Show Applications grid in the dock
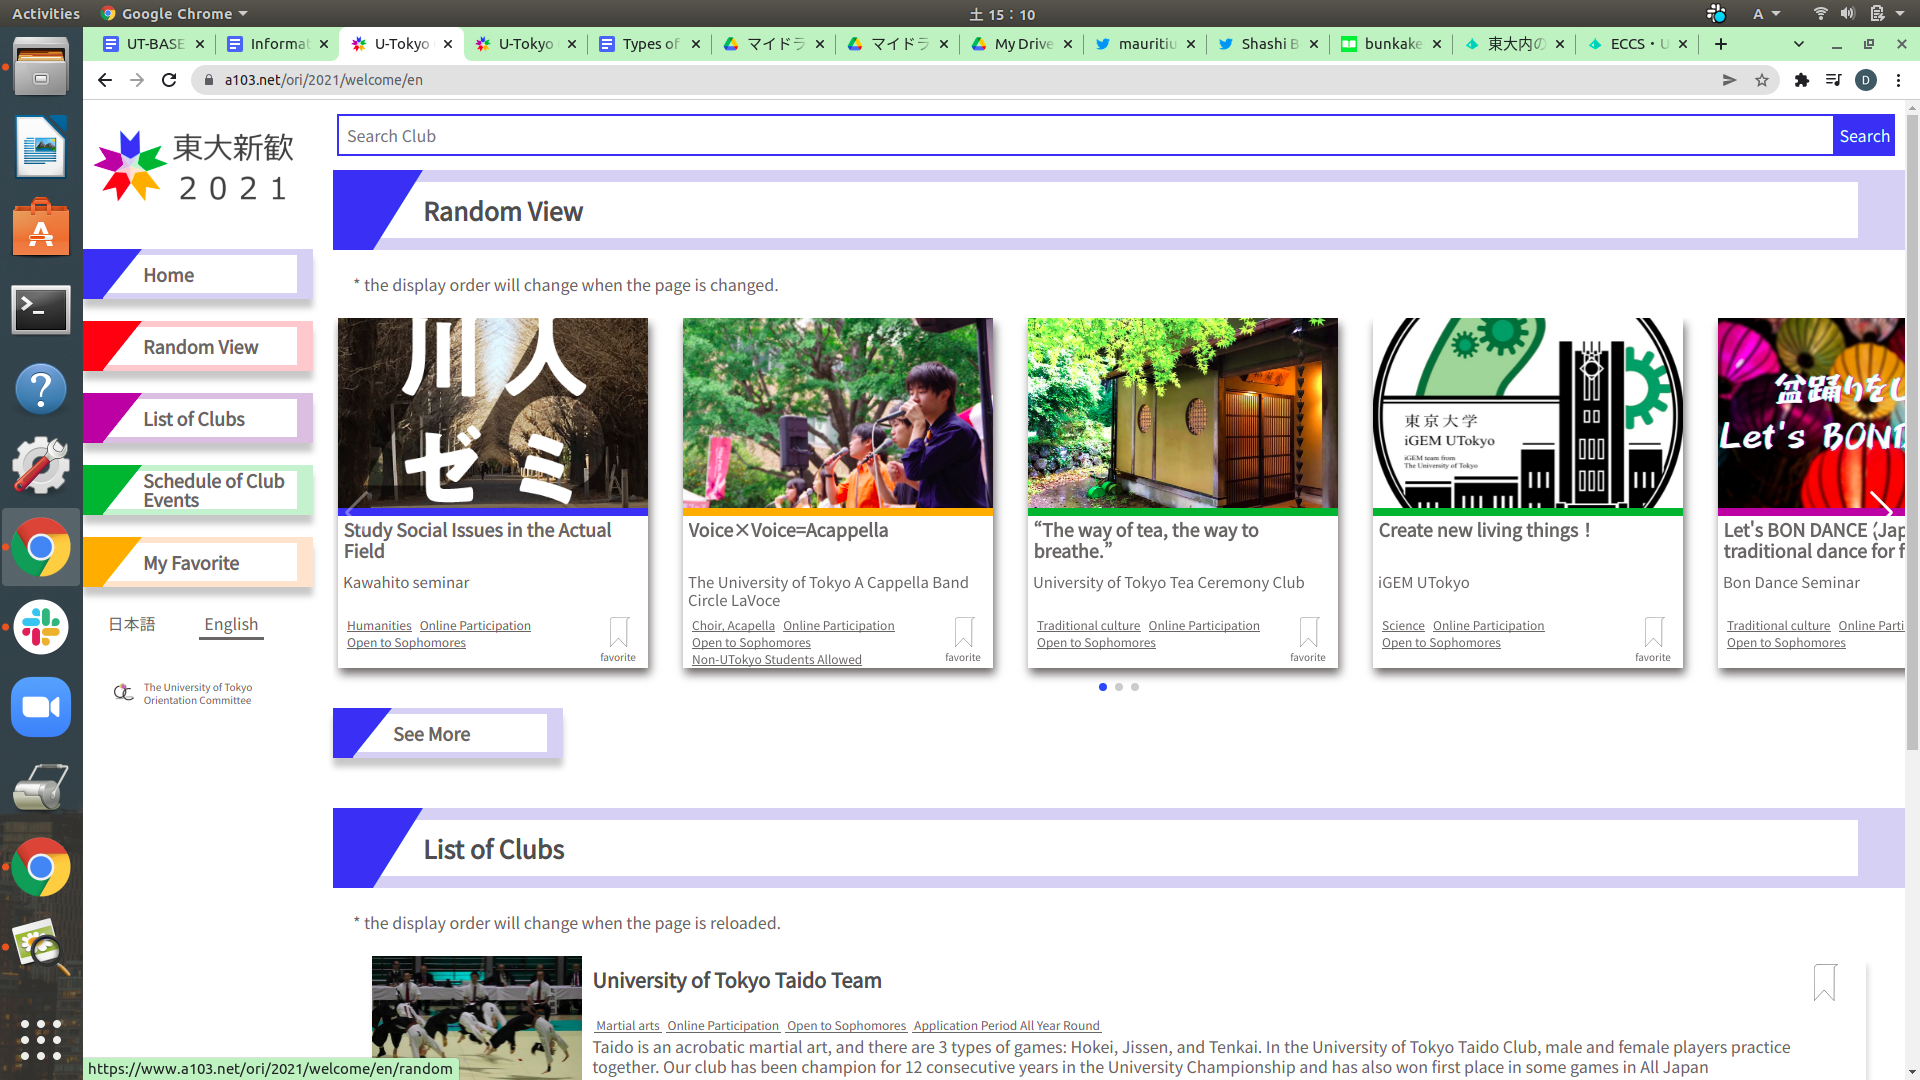 tap(41, 1040)
